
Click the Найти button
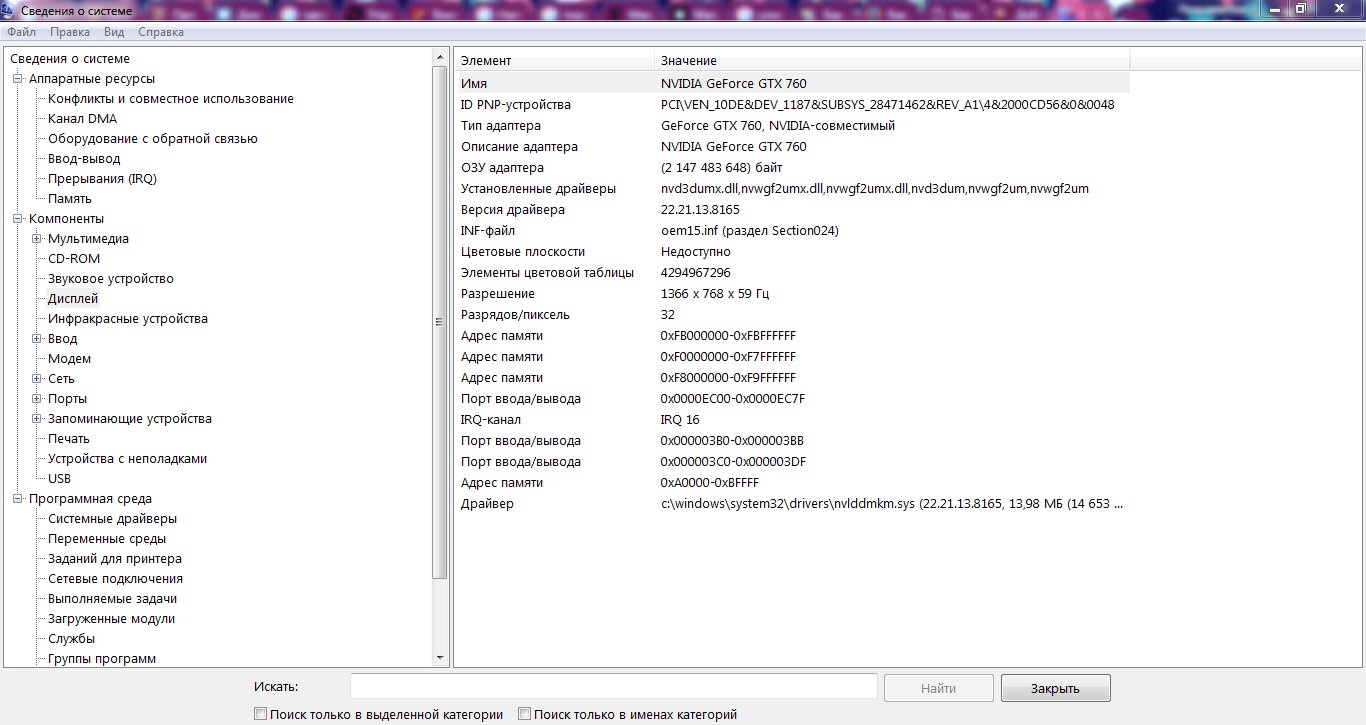point(938,688)
